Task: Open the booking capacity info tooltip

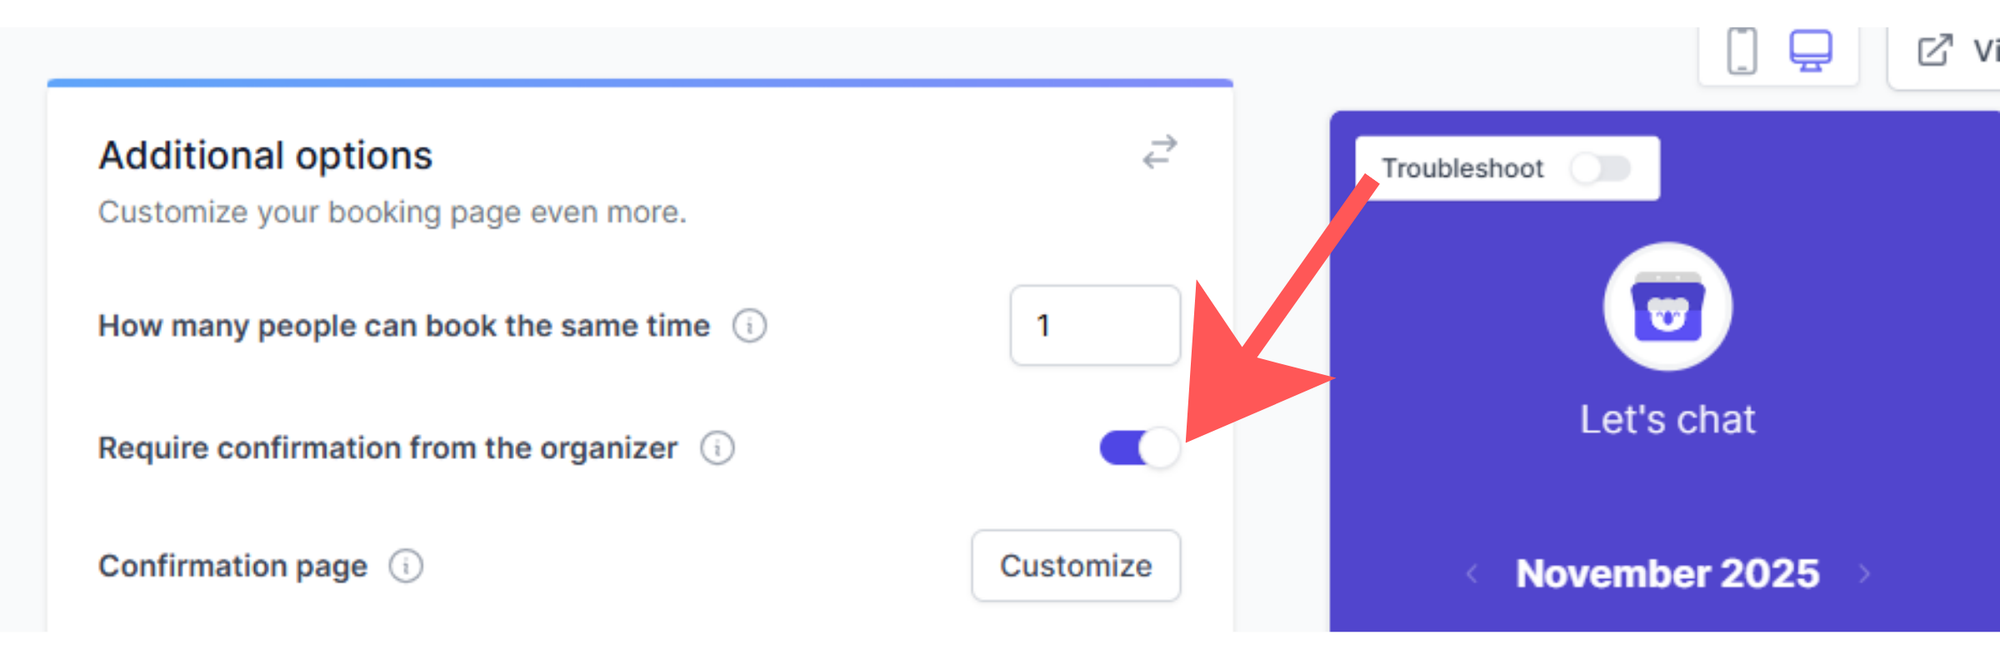Action: (x=750, y=325)
